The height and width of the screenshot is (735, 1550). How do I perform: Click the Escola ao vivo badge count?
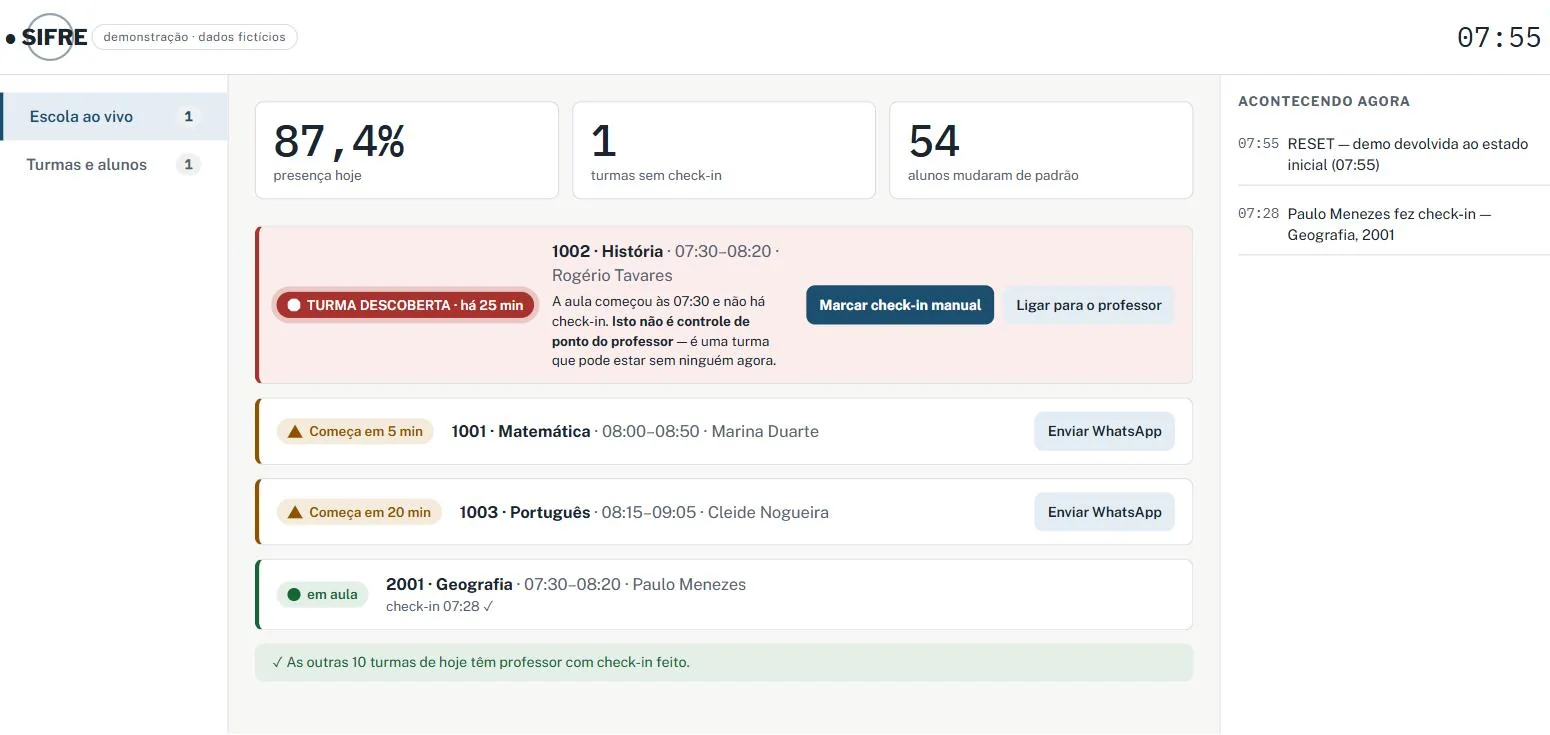188,117
